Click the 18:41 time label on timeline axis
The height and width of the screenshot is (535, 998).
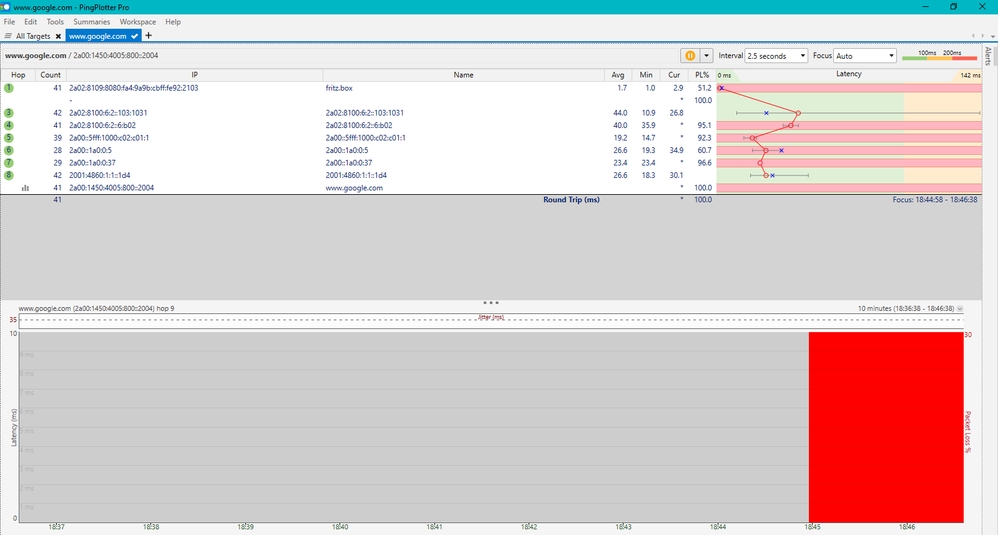(x=435, y=527)
